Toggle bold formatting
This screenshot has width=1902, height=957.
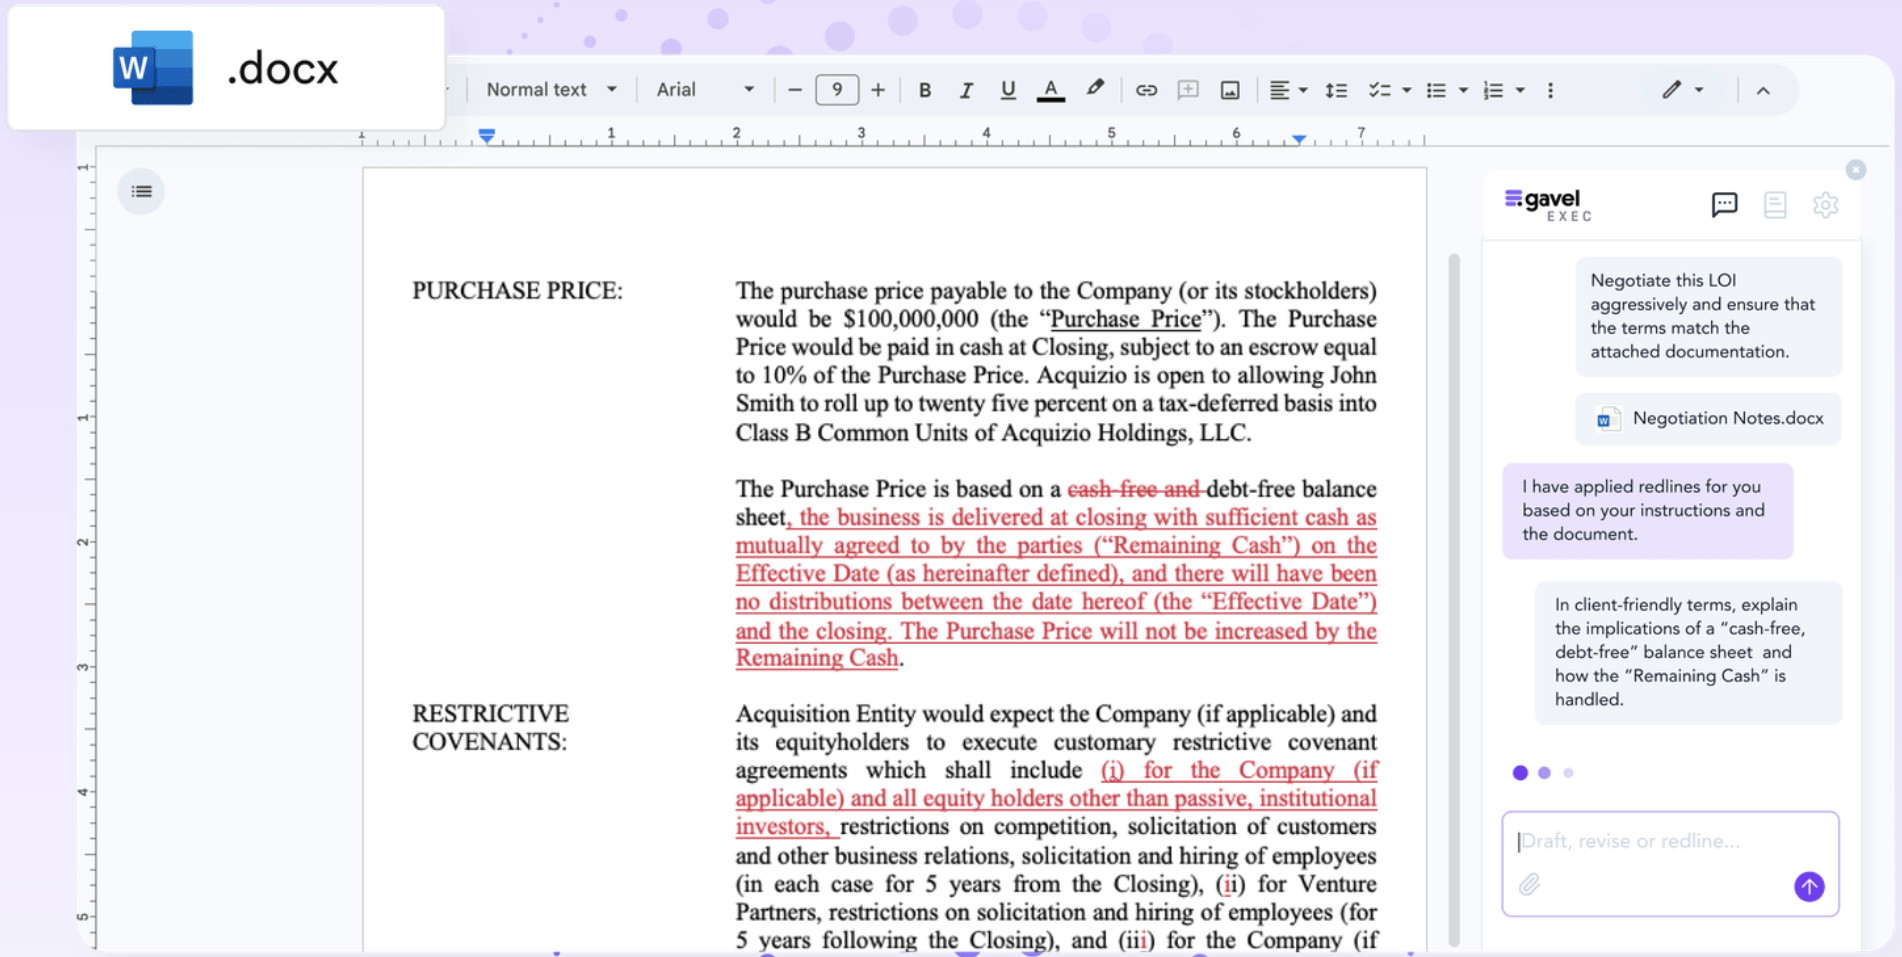[x=925, y=90]
